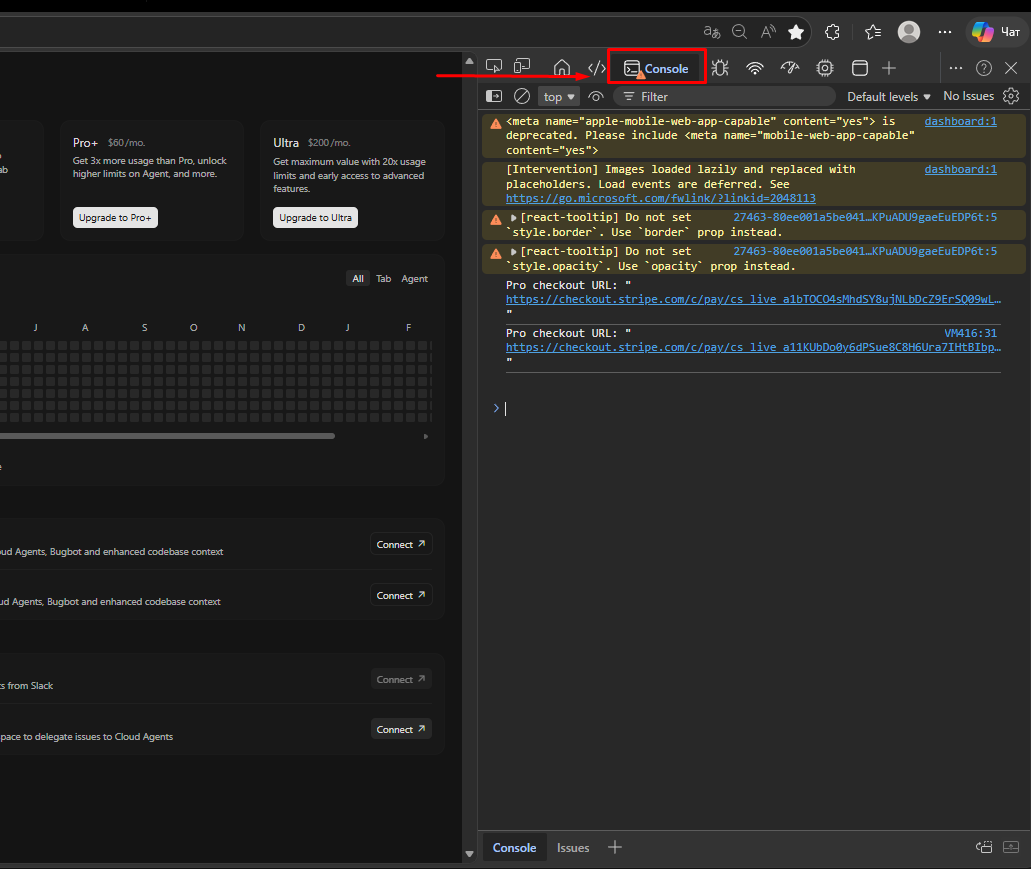Open the Application panel icon

pyautogui.click(x=859, y=68)
